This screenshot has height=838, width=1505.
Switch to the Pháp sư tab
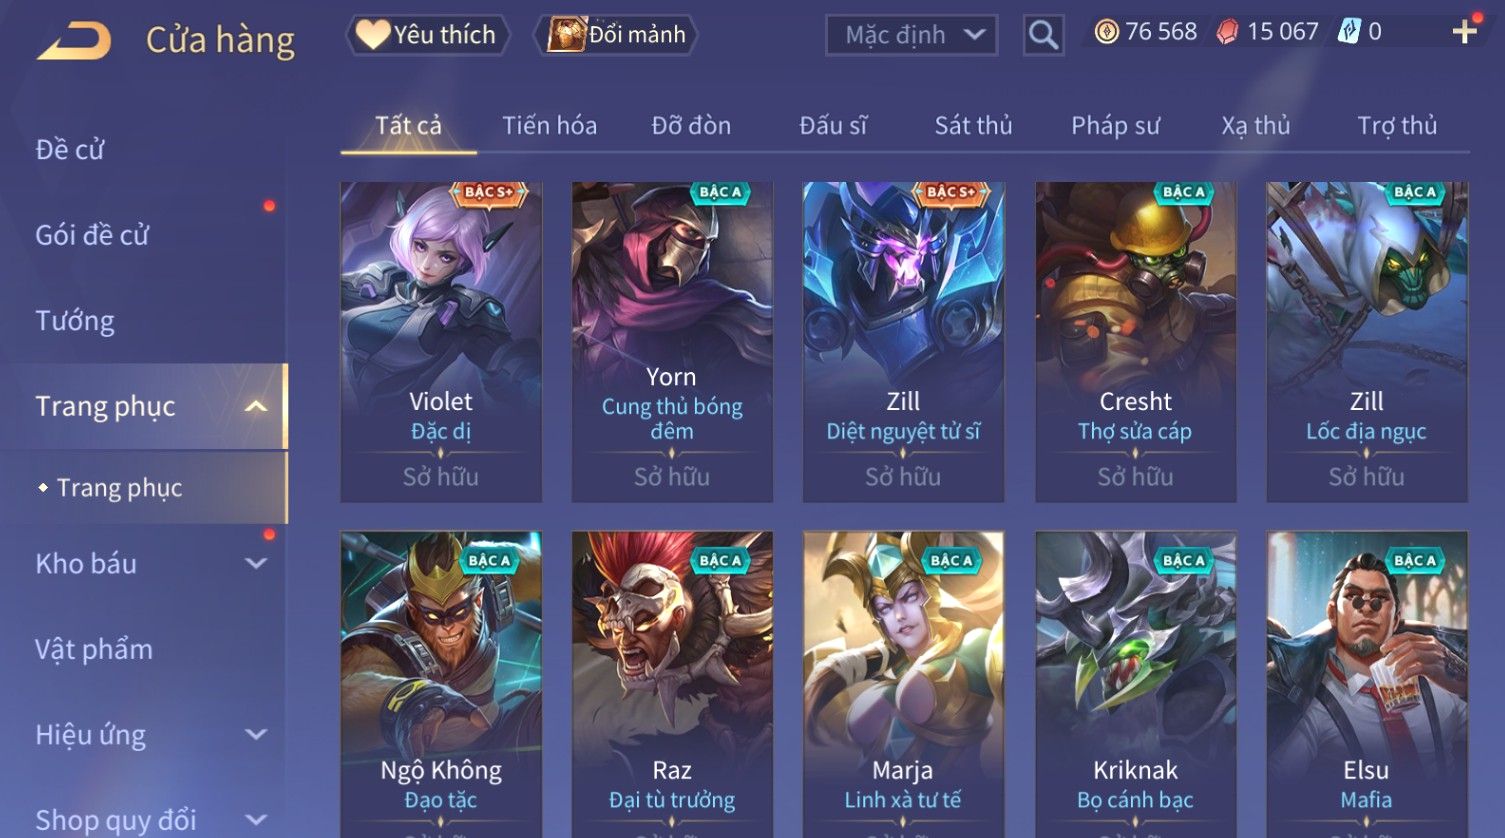coord(1115,126)
